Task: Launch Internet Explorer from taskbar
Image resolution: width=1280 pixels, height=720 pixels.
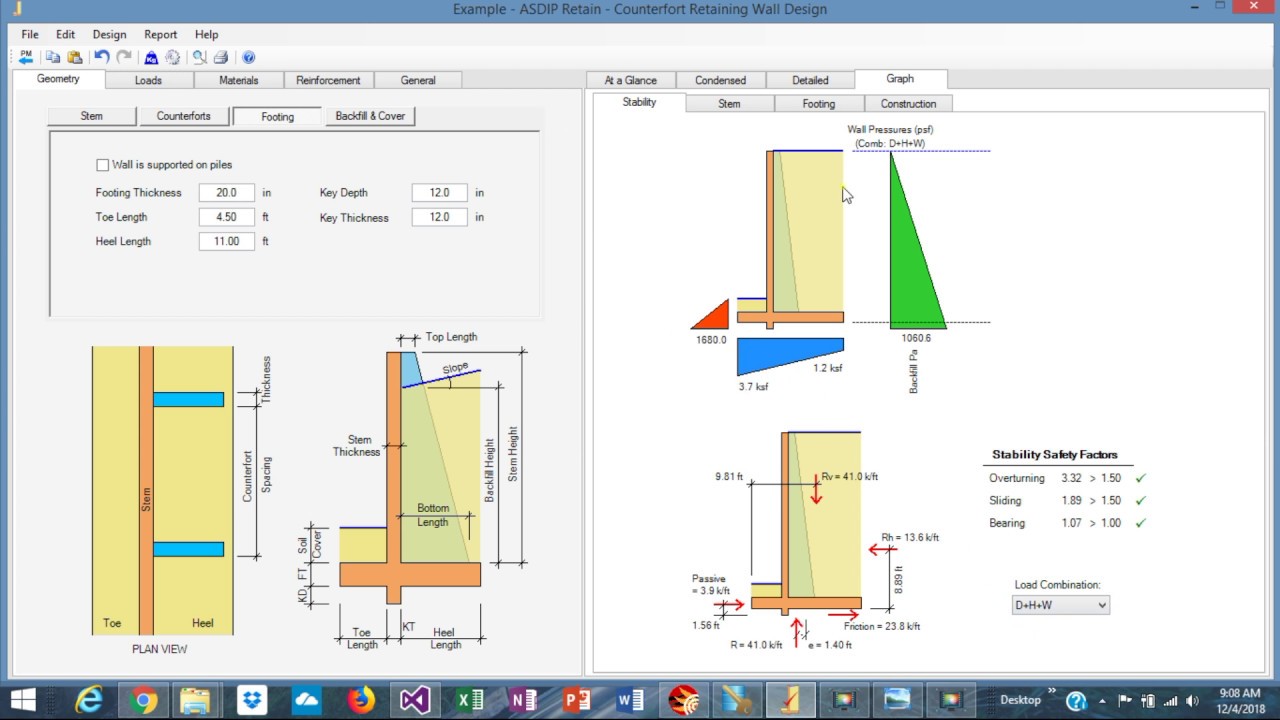Action: [89, 700]
